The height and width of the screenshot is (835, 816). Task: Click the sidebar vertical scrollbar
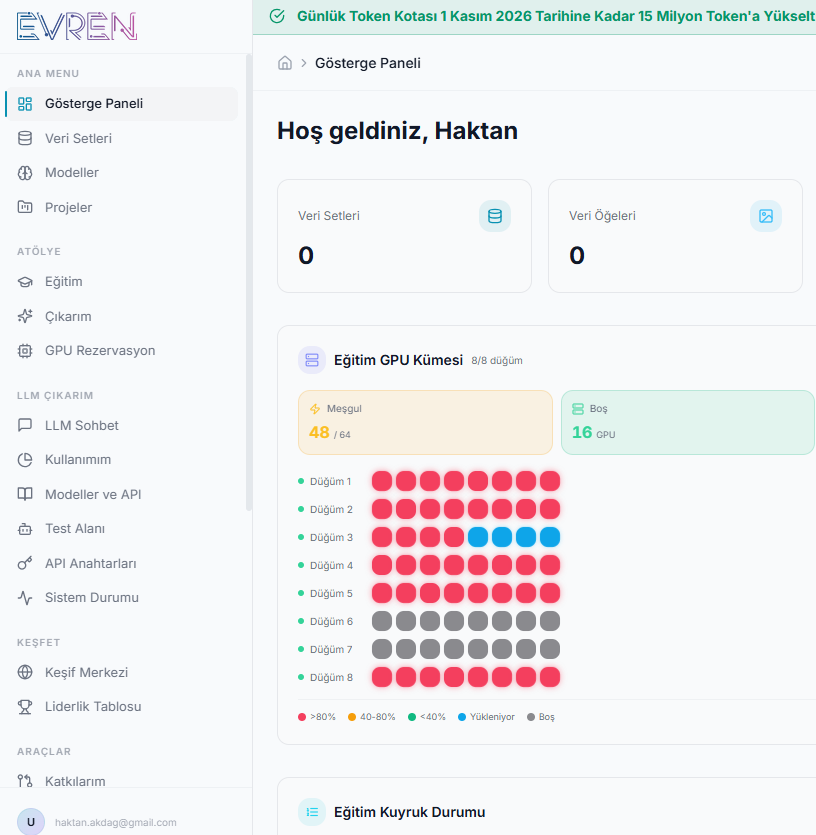248,282
